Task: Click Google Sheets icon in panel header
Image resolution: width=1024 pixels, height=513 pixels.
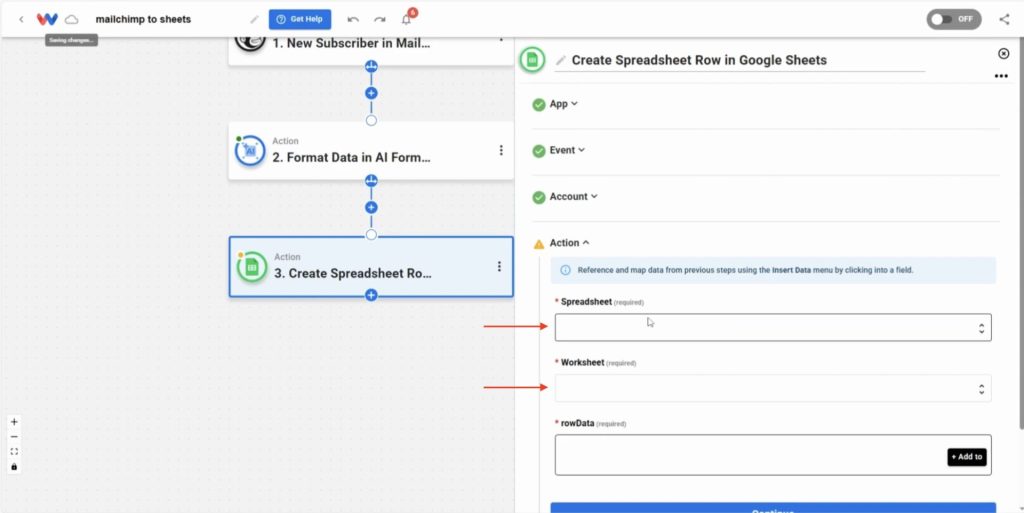Action: point(532,60)
